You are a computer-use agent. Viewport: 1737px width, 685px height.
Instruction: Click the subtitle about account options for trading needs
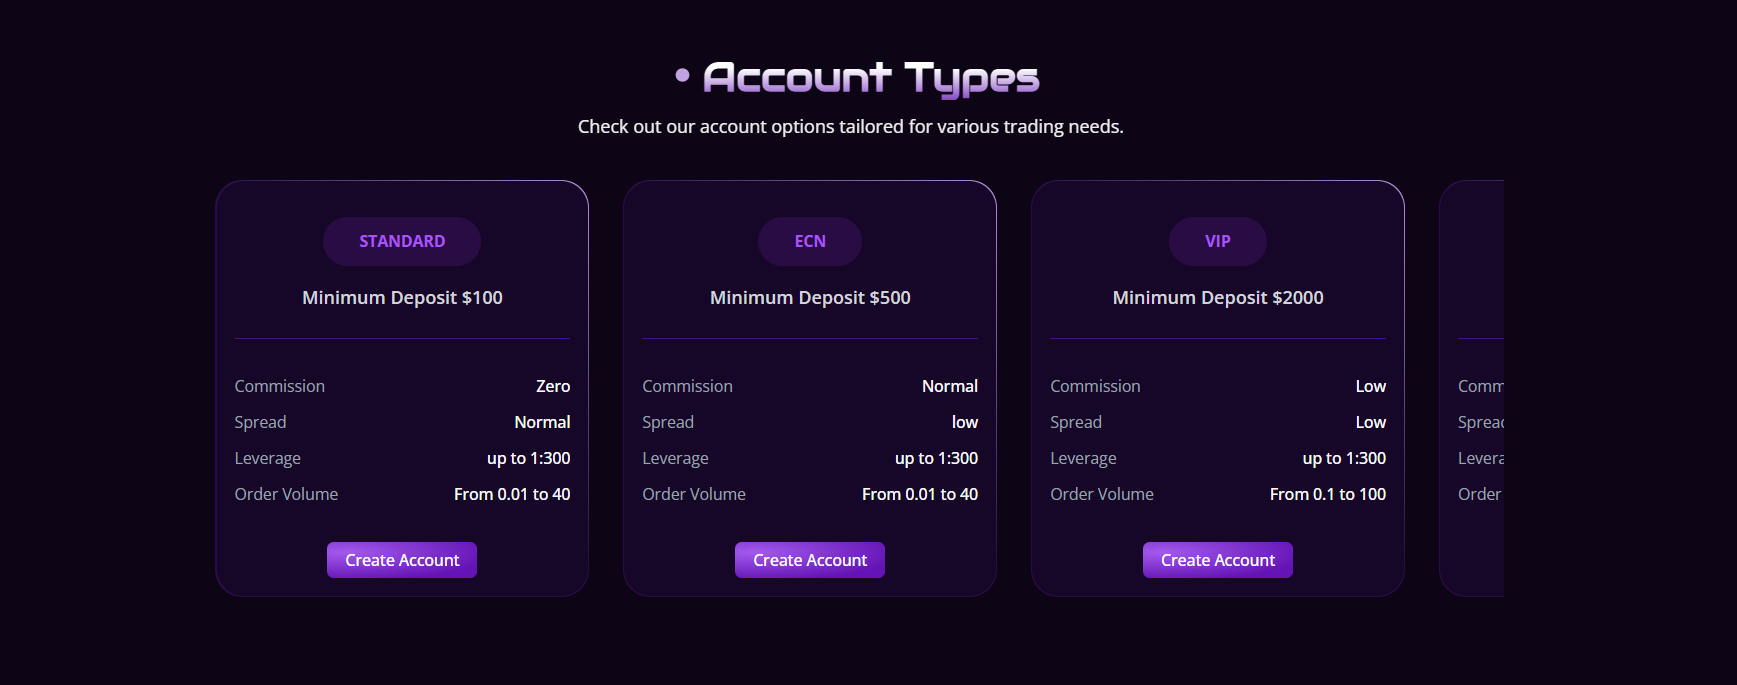[x=851, y=127]
